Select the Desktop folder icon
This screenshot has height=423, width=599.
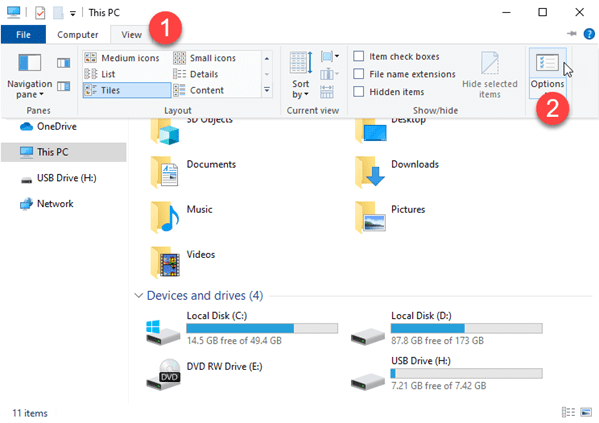371,132
